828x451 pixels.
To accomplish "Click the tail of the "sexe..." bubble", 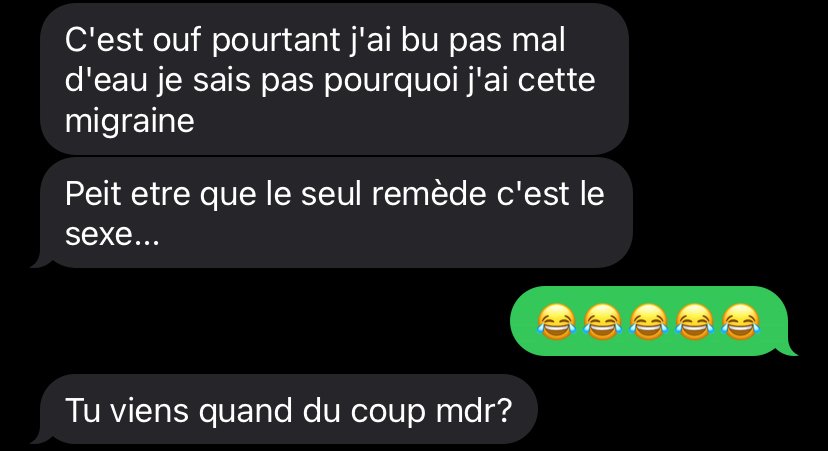I will point(39,262).
